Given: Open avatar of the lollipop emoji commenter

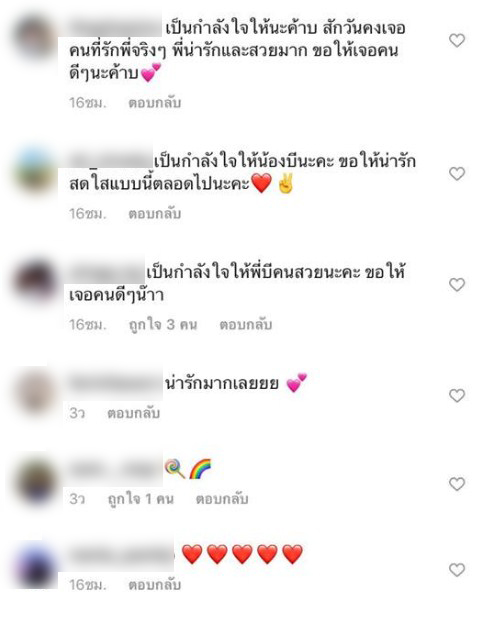Looking at the screenshot, I should [35, 481].
